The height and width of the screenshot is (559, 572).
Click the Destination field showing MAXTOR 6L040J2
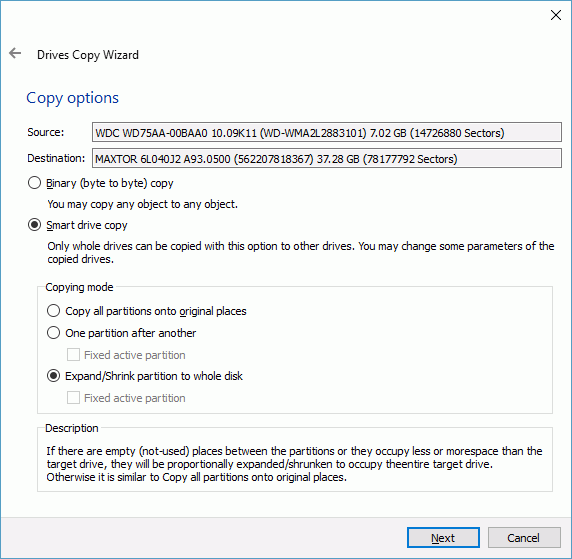(x=326, y=158)
